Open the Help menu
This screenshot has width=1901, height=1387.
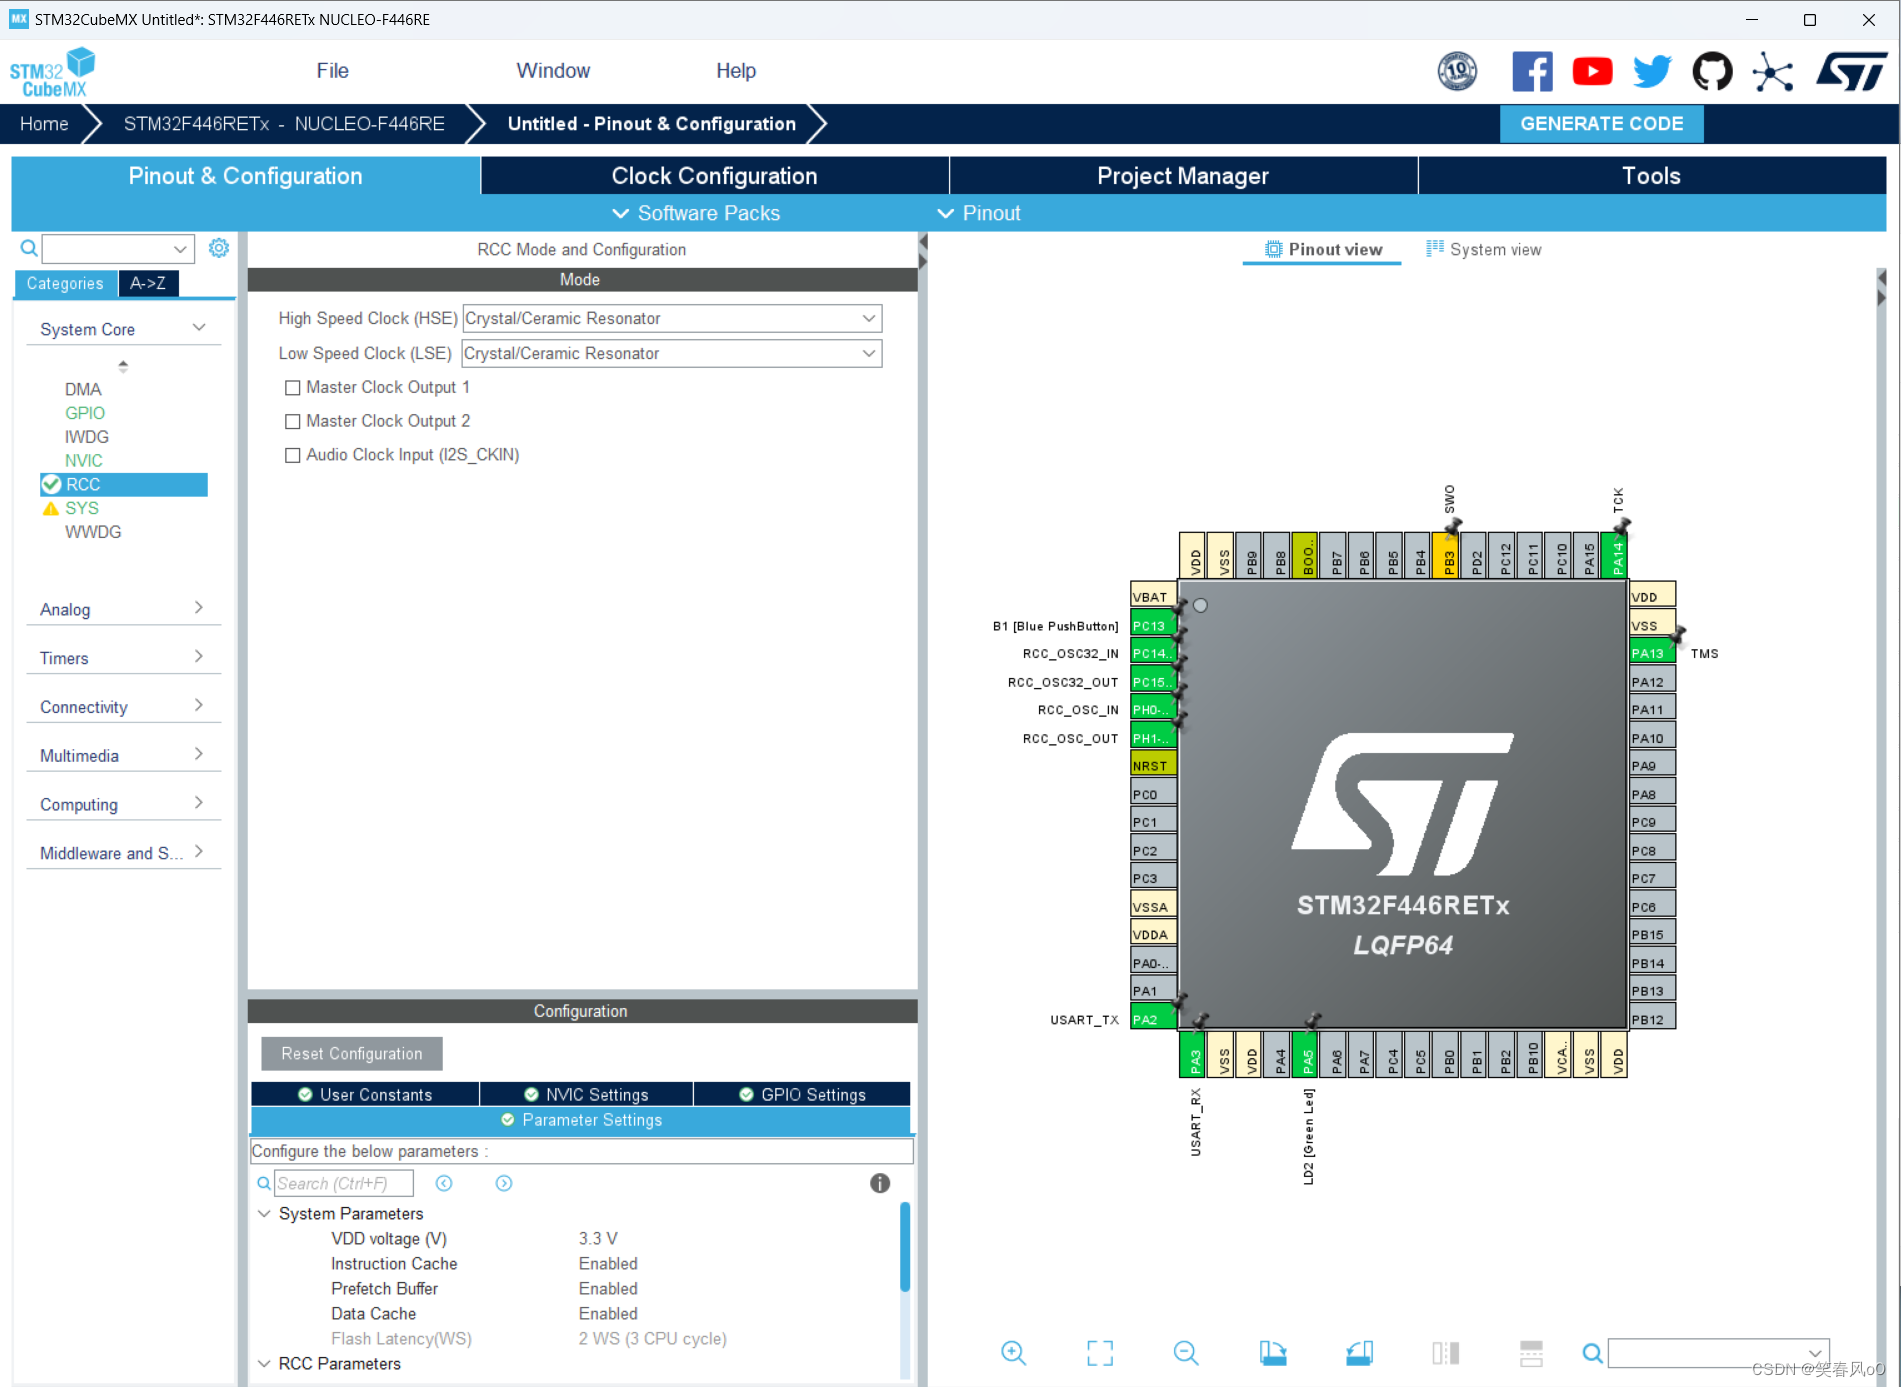point(736,71)
